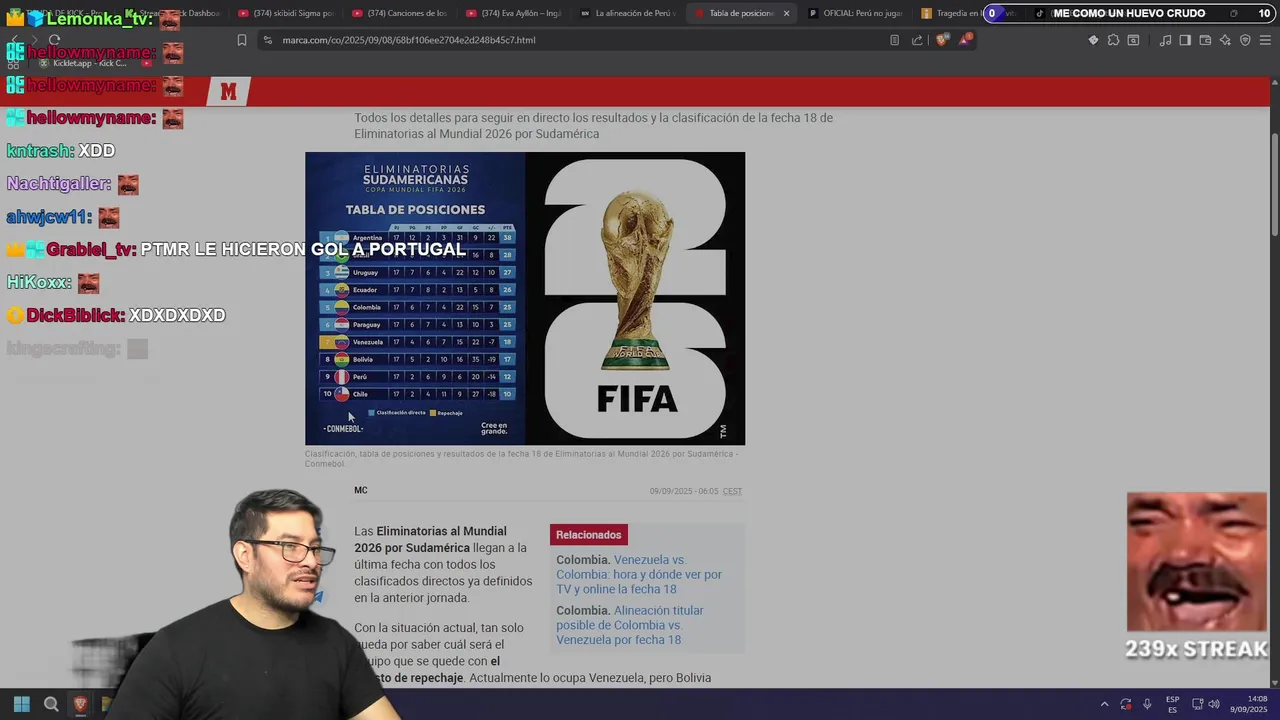The width and height of the screenshot is (1280, 720).
Task: Click the share page icon in address bar
Action: click(917, 40)
